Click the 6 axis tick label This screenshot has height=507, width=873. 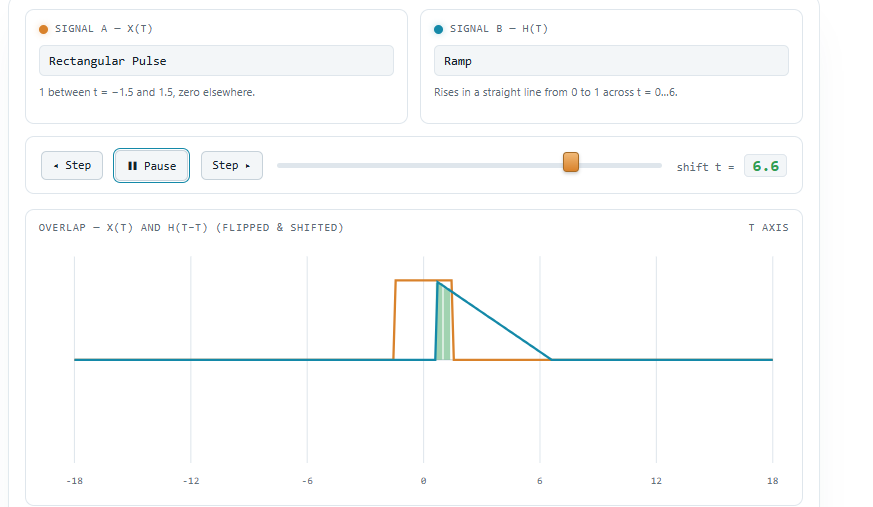[540, 481]
